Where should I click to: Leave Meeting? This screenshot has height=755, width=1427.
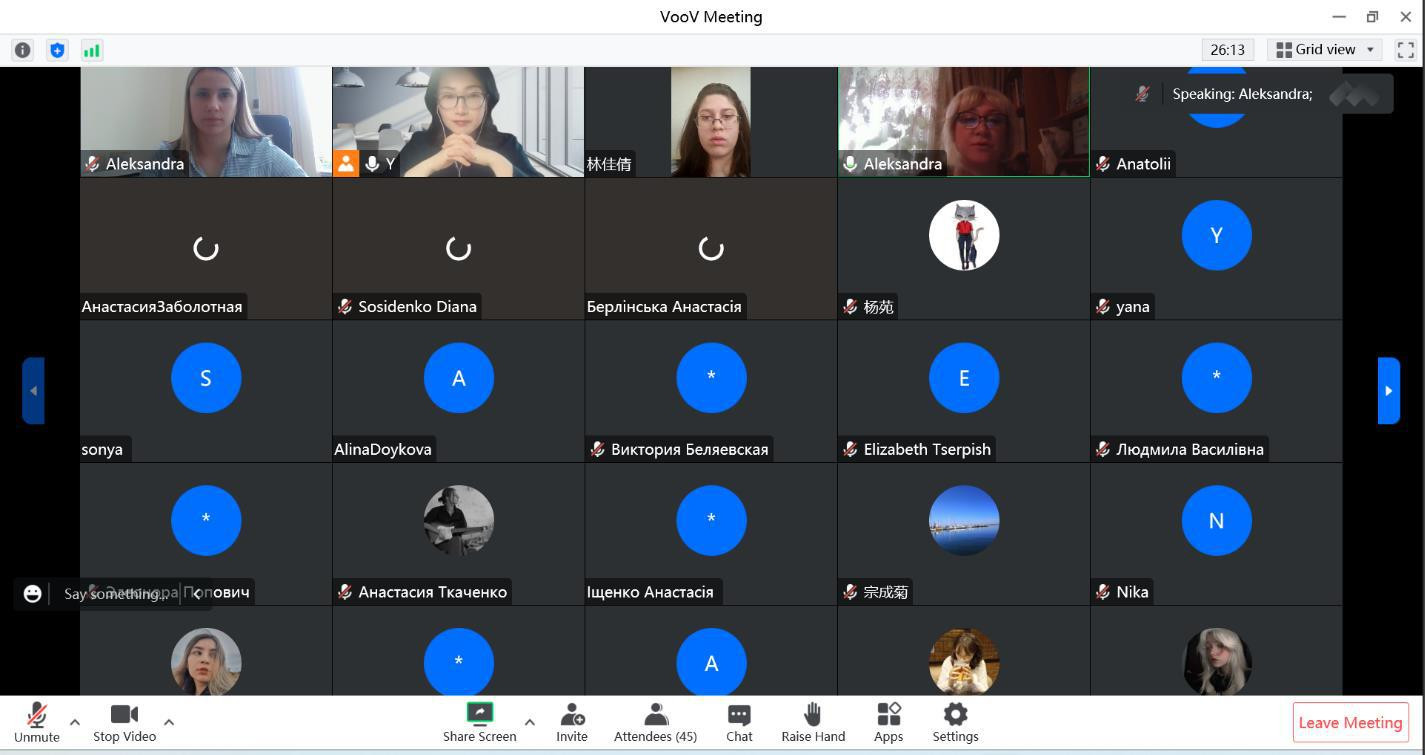(x=1350, y=722)
